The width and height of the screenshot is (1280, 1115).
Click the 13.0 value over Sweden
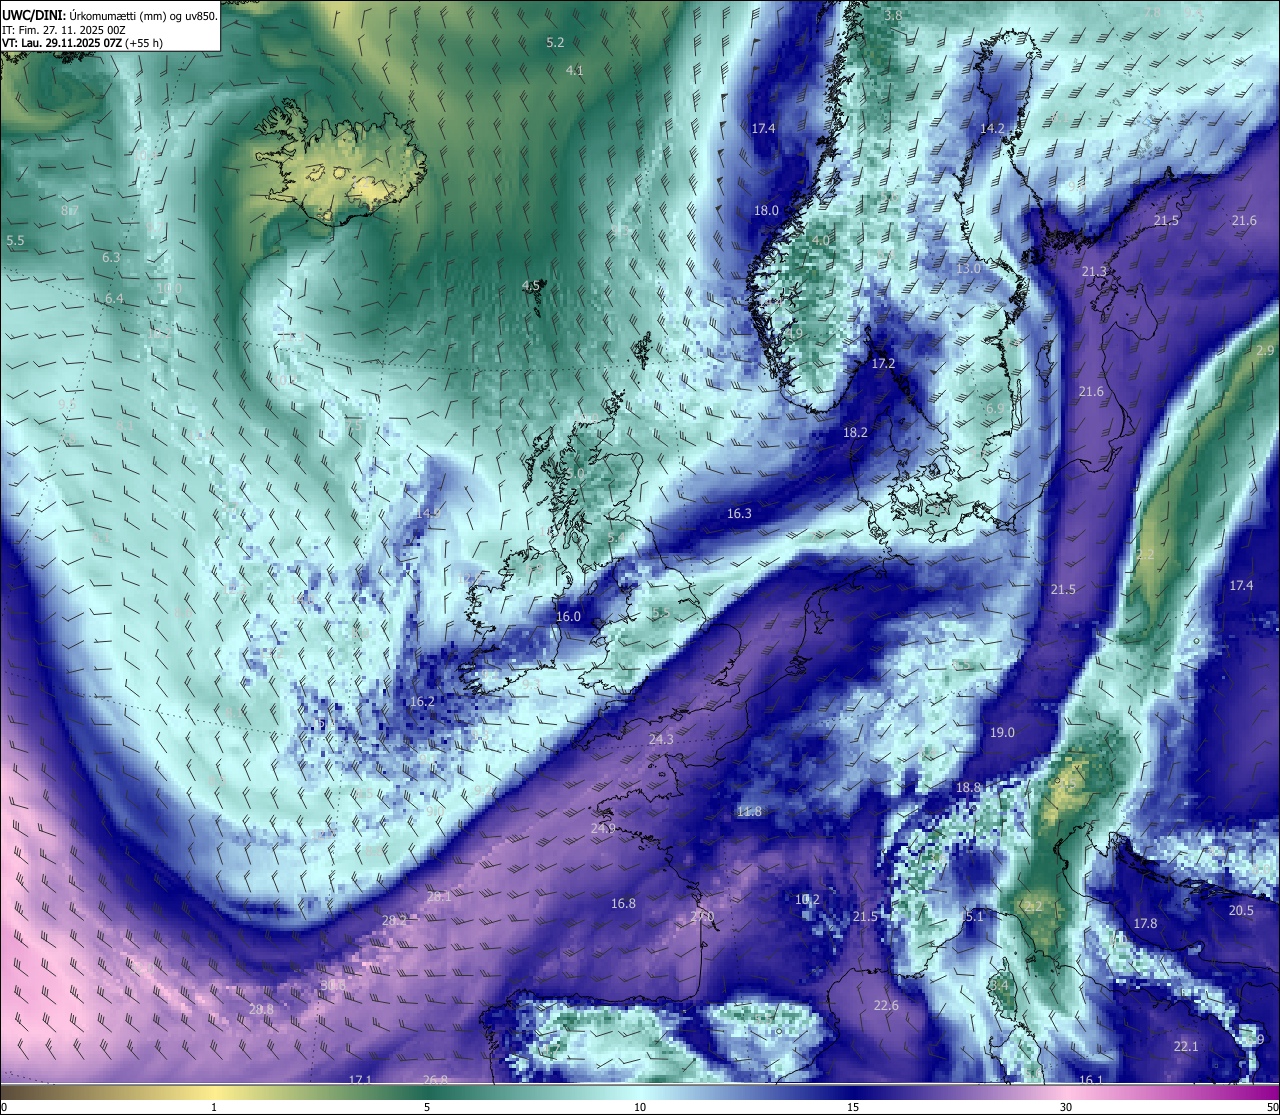tap(968, 268)
